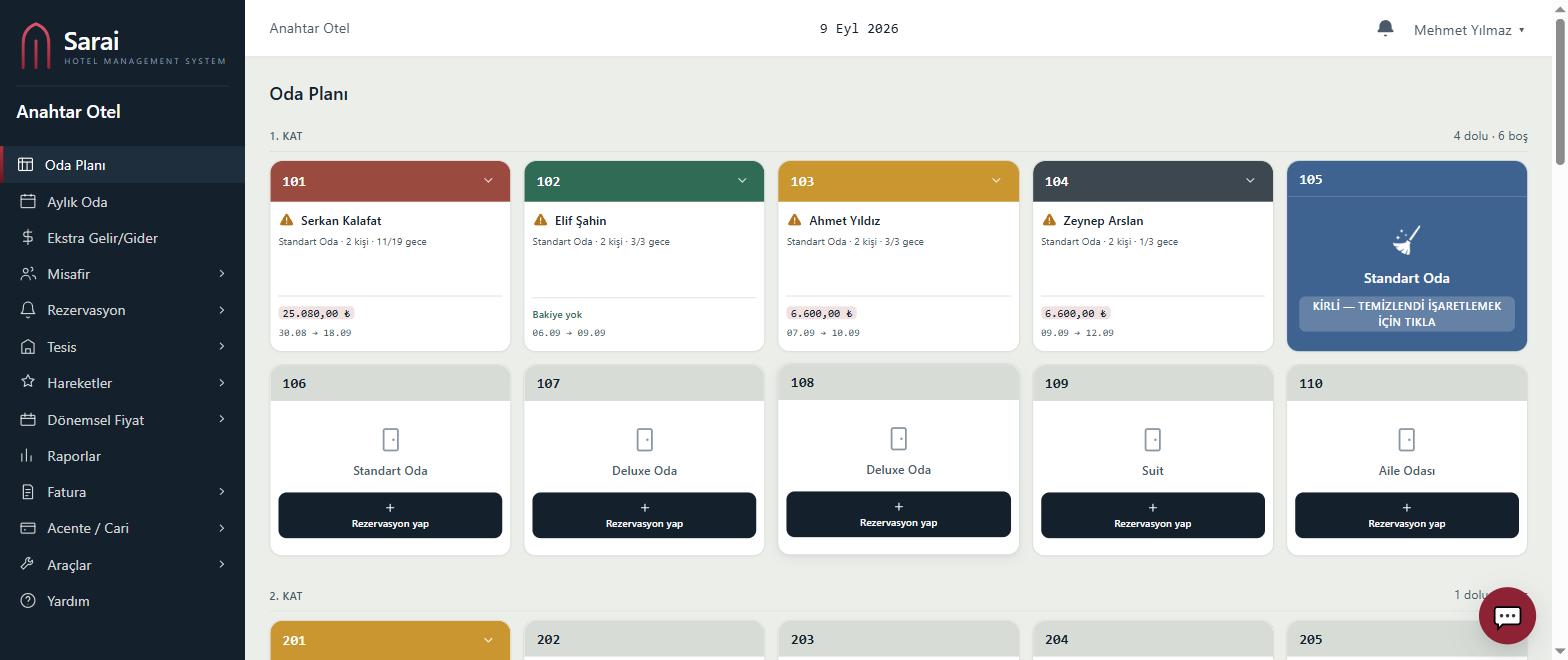Screen dimensions: 1568x660
Task: Click the 25.080,00 ₺ balance
Action: [x=317, y=313]
